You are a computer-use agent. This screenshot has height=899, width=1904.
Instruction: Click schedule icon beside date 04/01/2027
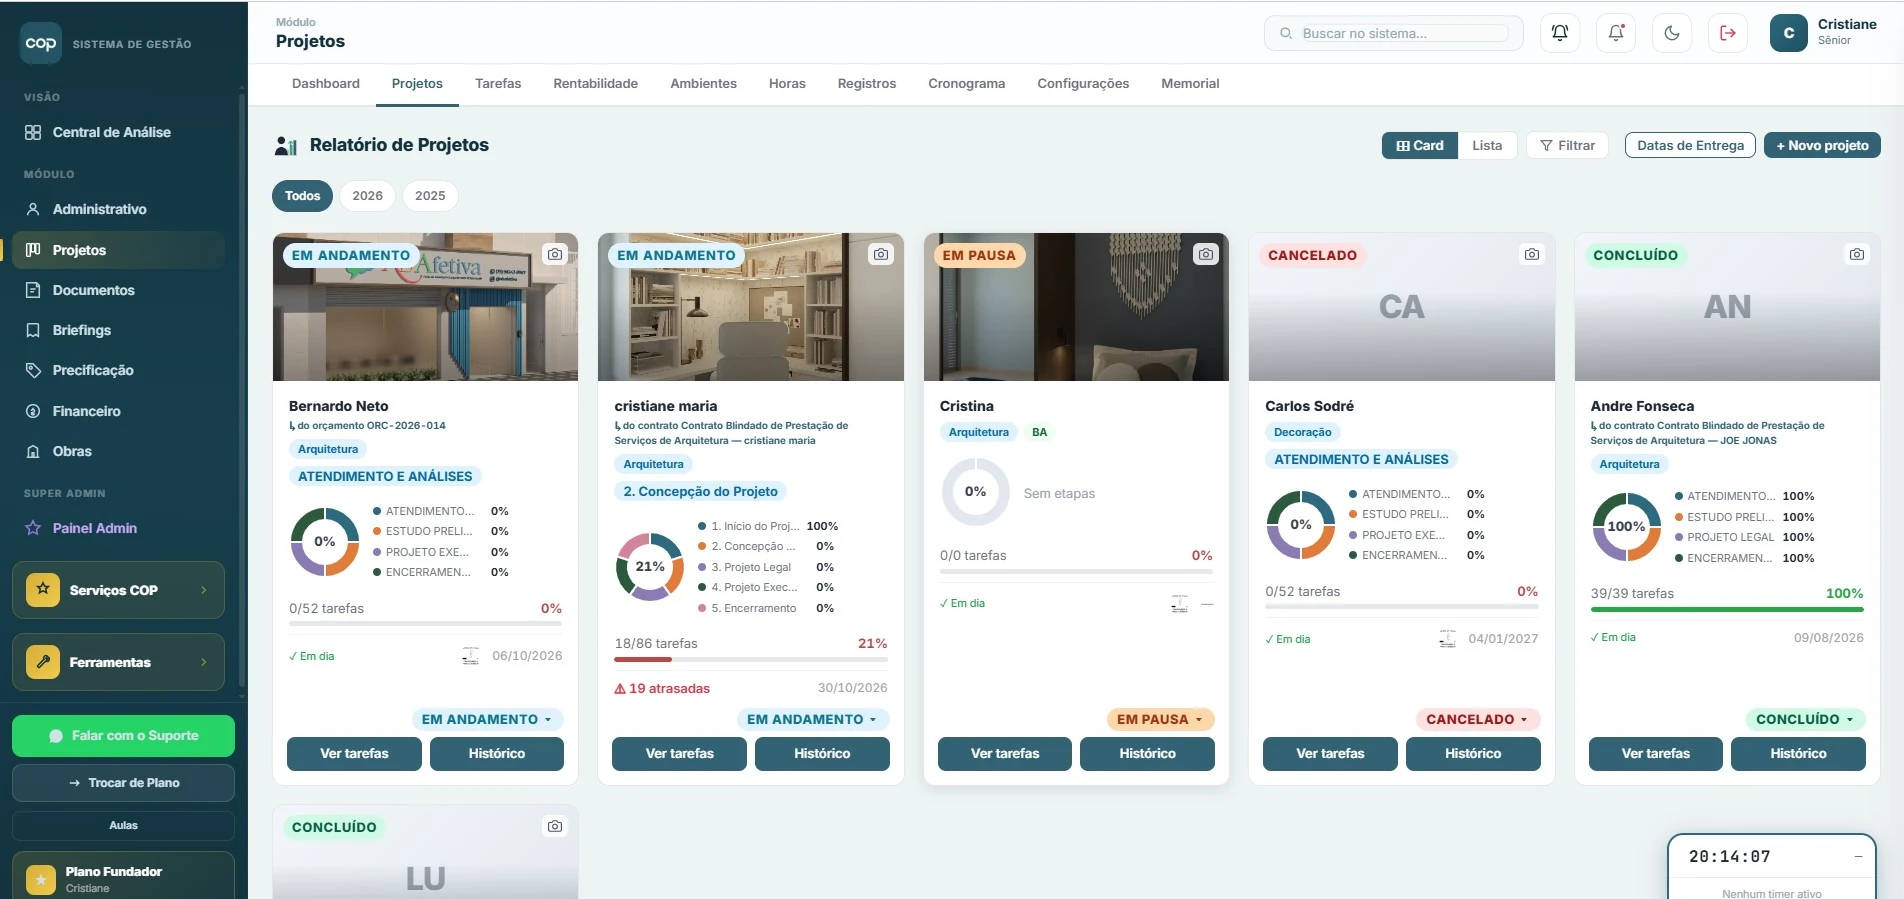coord(1447,639)
